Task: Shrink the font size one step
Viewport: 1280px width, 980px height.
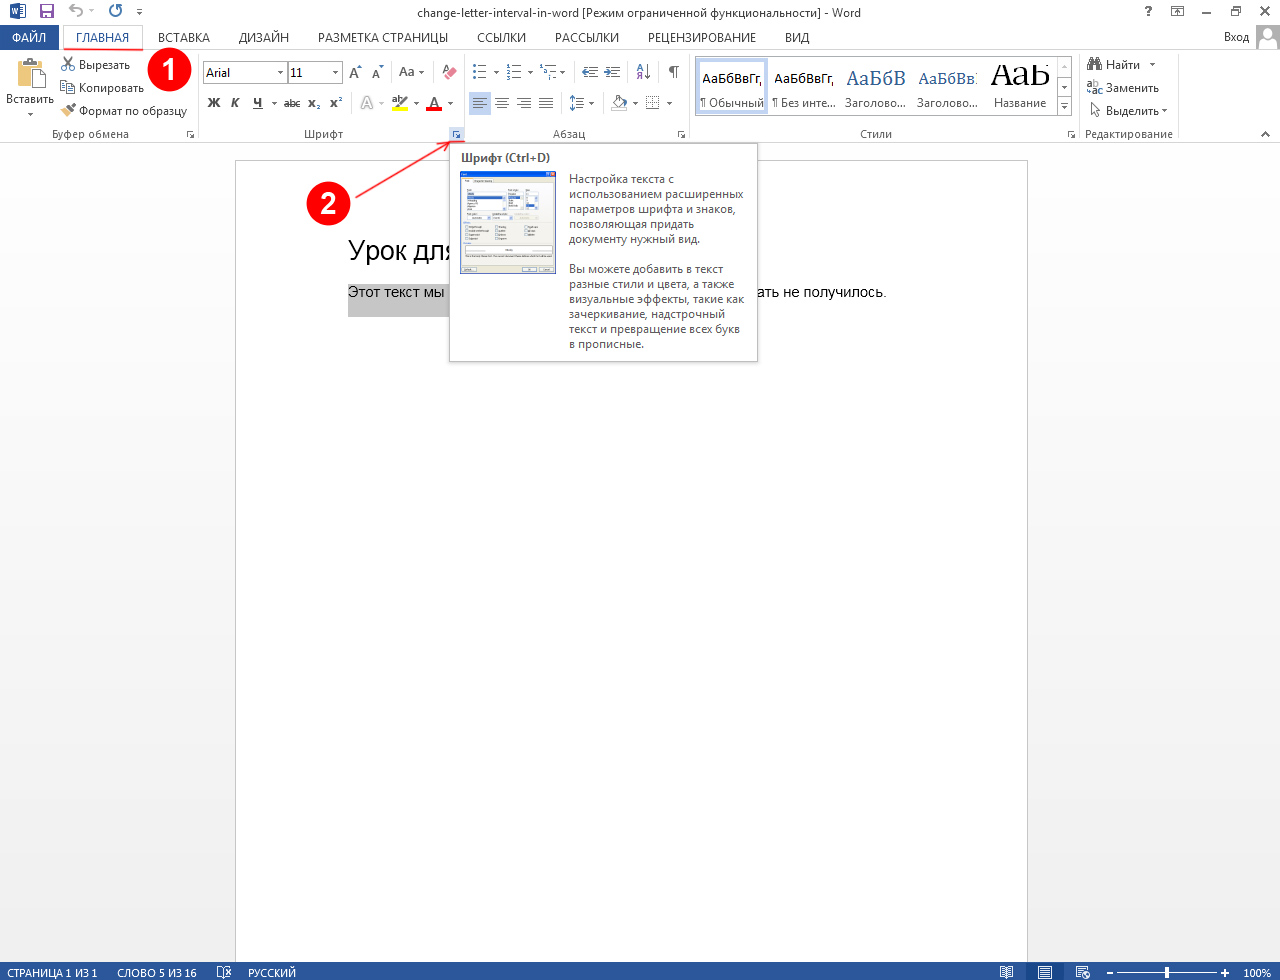Action: coord(378,73)
